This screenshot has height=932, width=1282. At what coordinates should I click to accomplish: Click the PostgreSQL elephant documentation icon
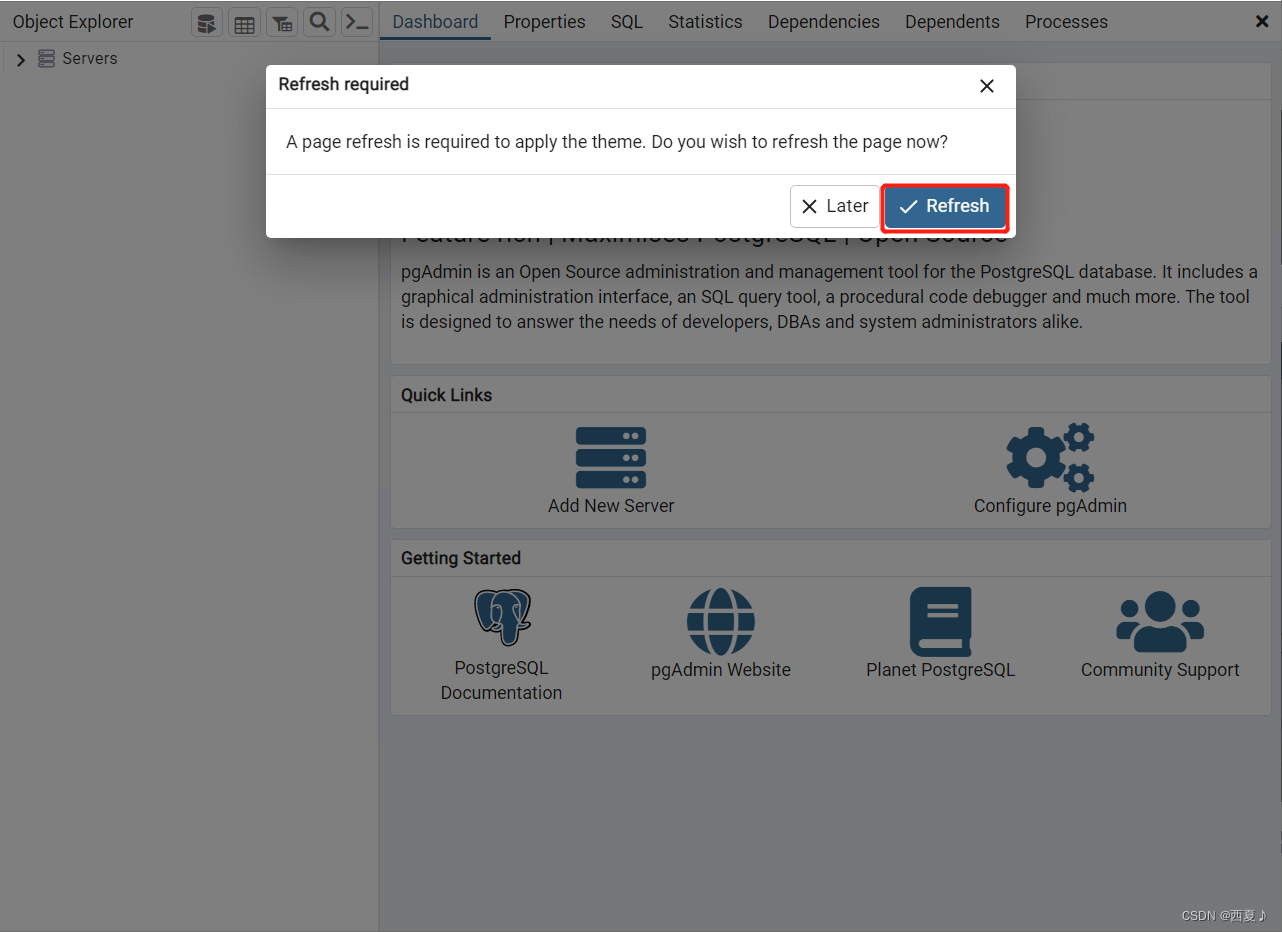point(502,617)
